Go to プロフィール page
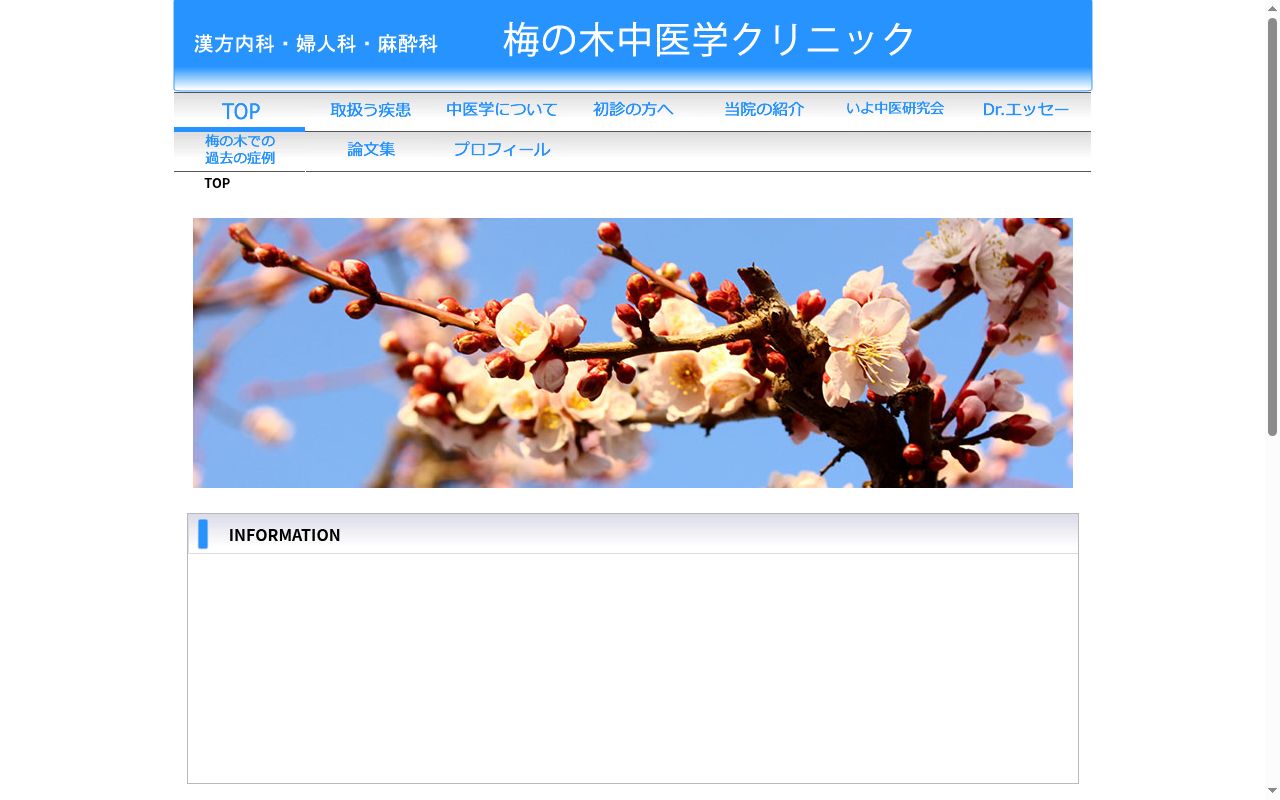1280x800 pixels. tap(502, 151)
